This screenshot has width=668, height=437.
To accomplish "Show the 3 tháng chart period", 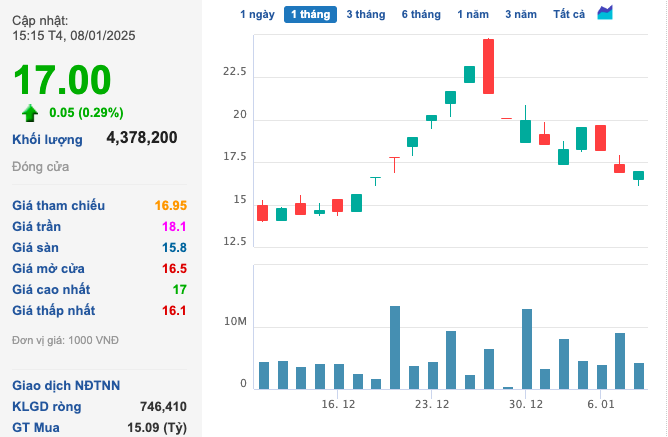I will click(365, 14).
